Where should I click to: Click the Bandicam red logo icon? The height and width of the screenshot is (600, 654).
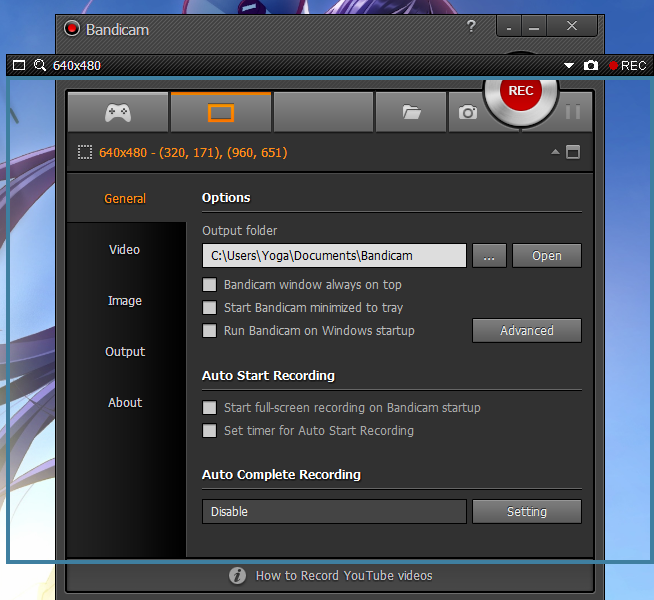click(72, 29)
